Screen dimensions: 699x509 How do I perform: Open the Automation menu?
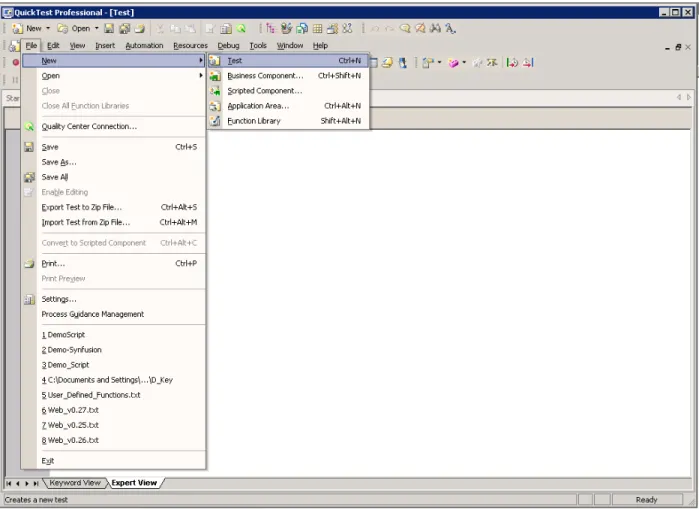144,45
